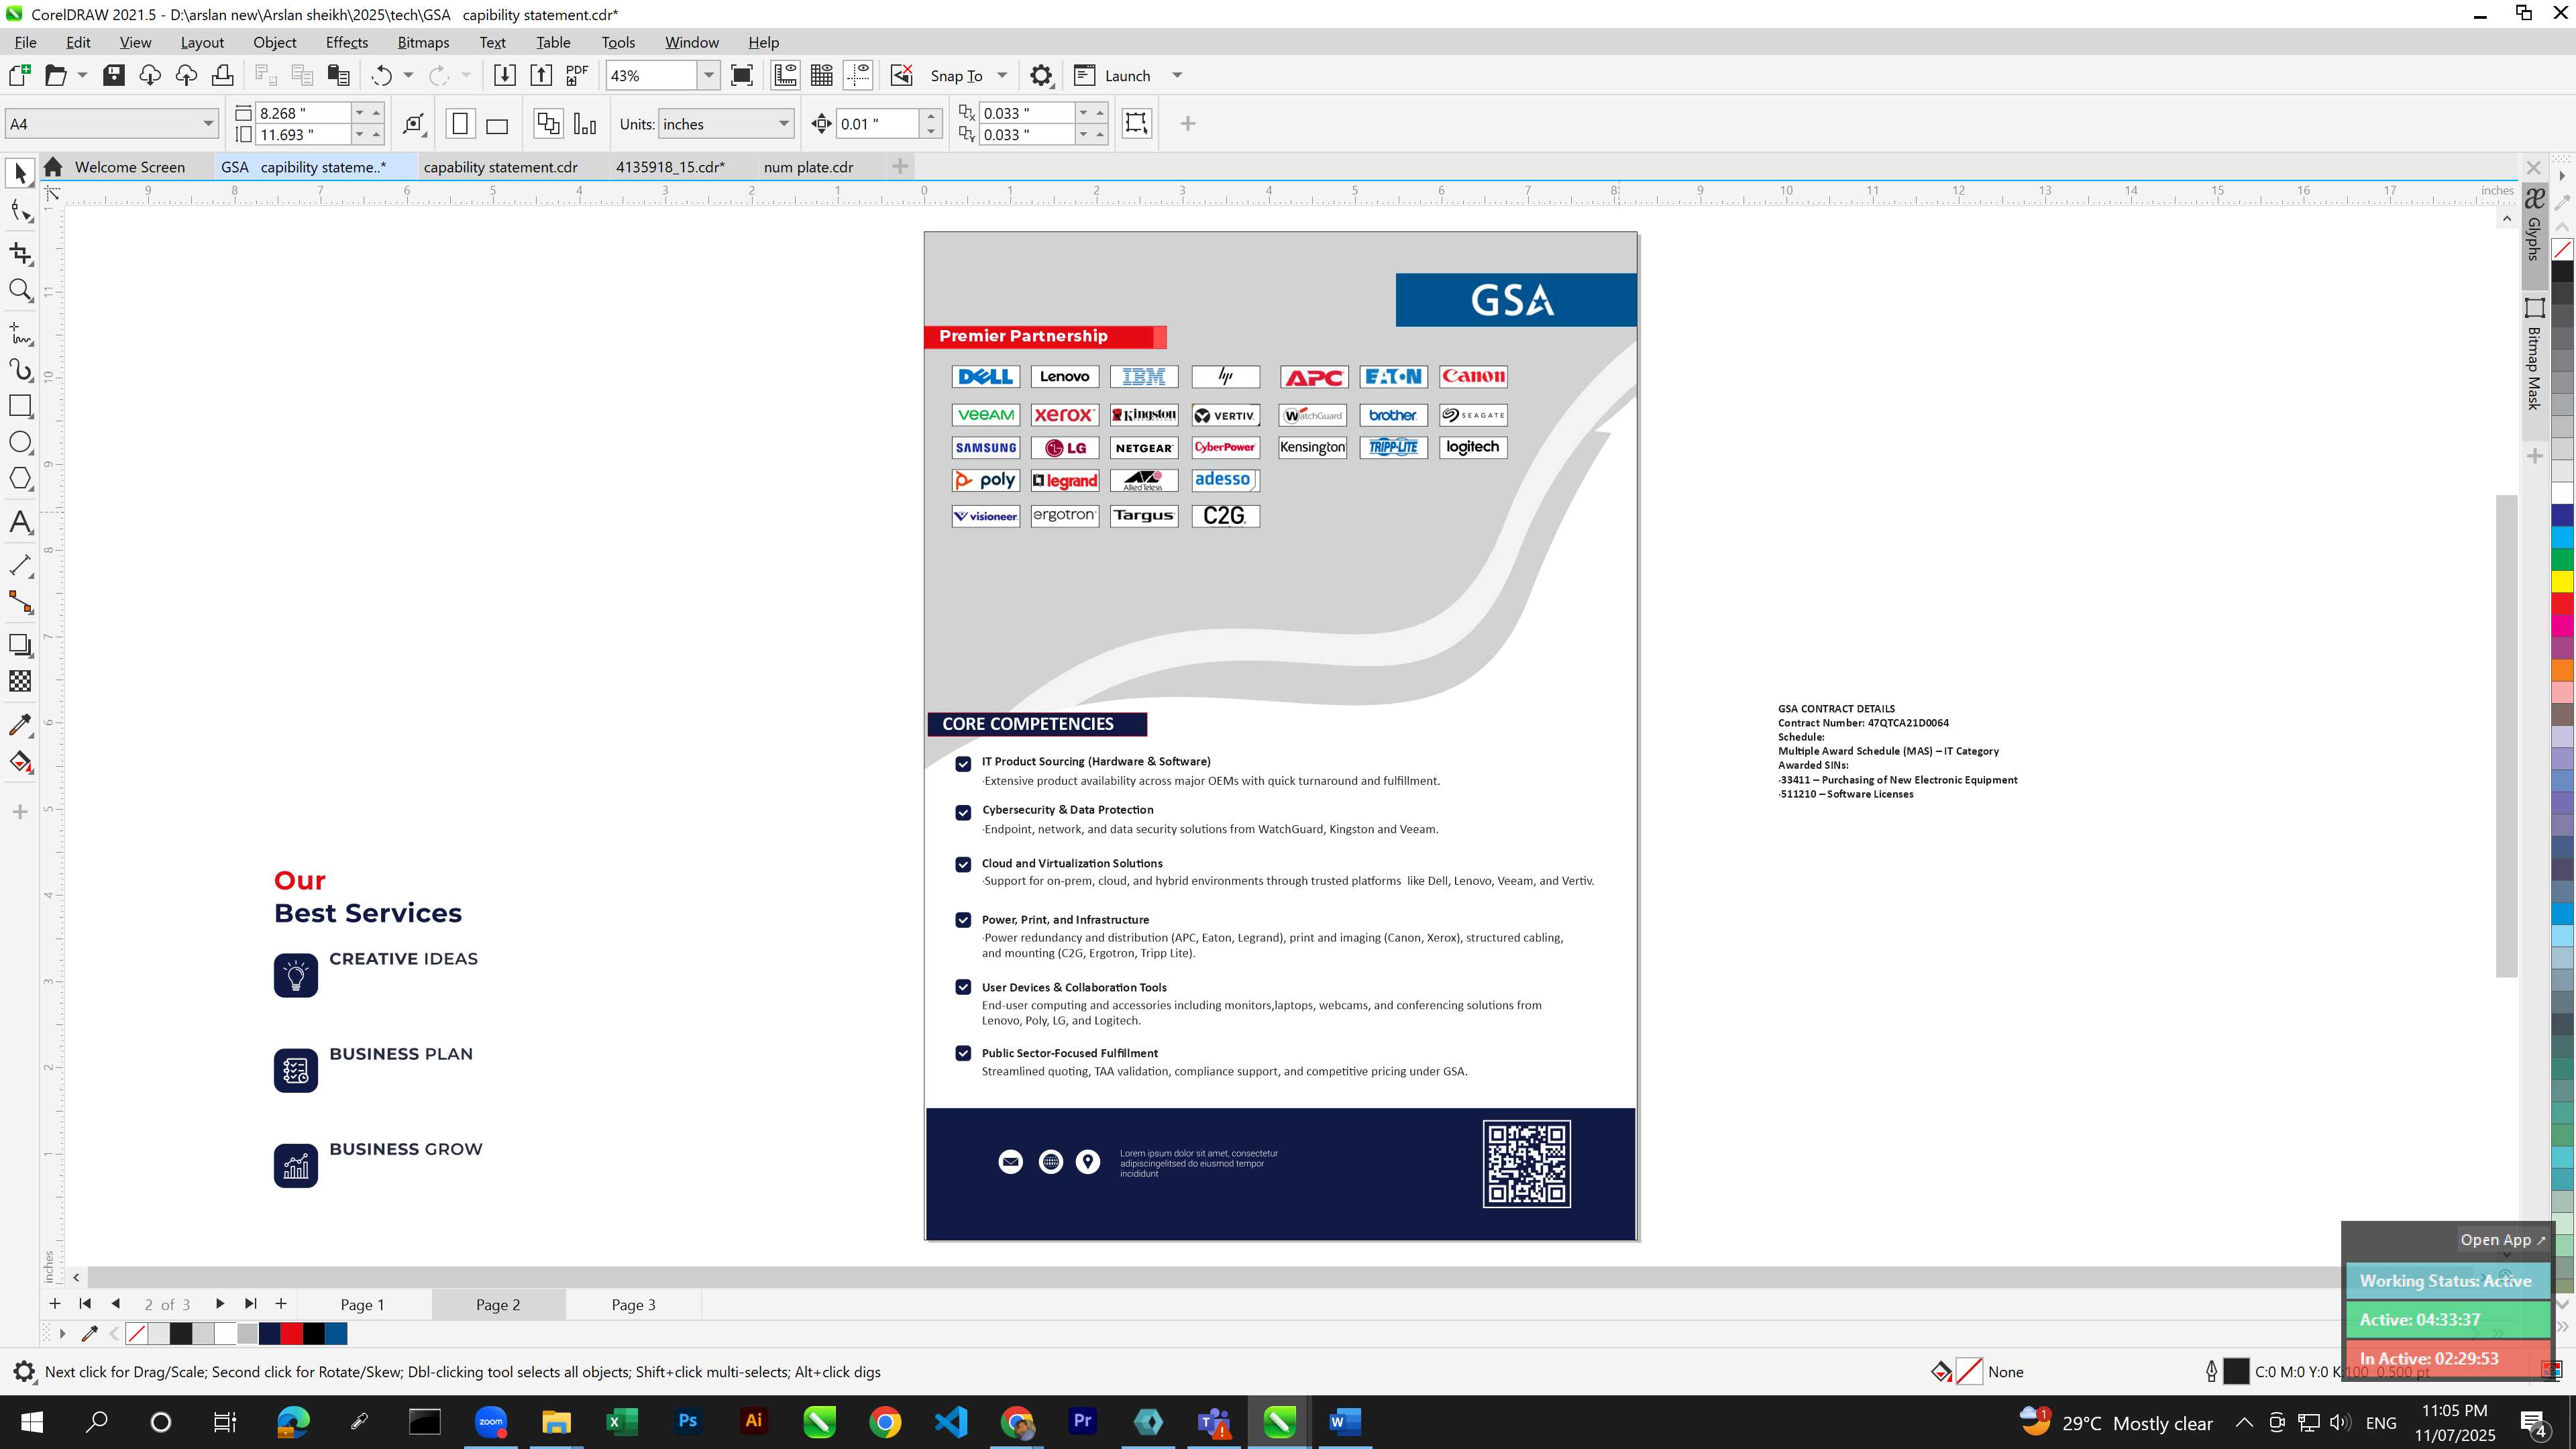Create a new document

(19, 75)
